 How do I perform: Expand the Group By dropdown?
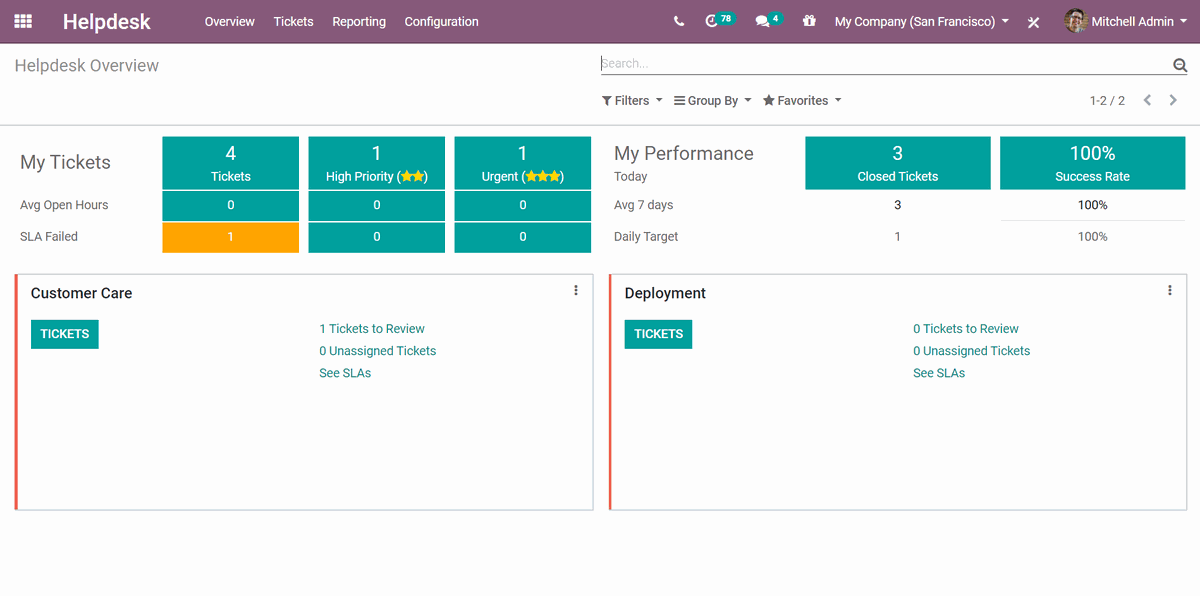711,100
